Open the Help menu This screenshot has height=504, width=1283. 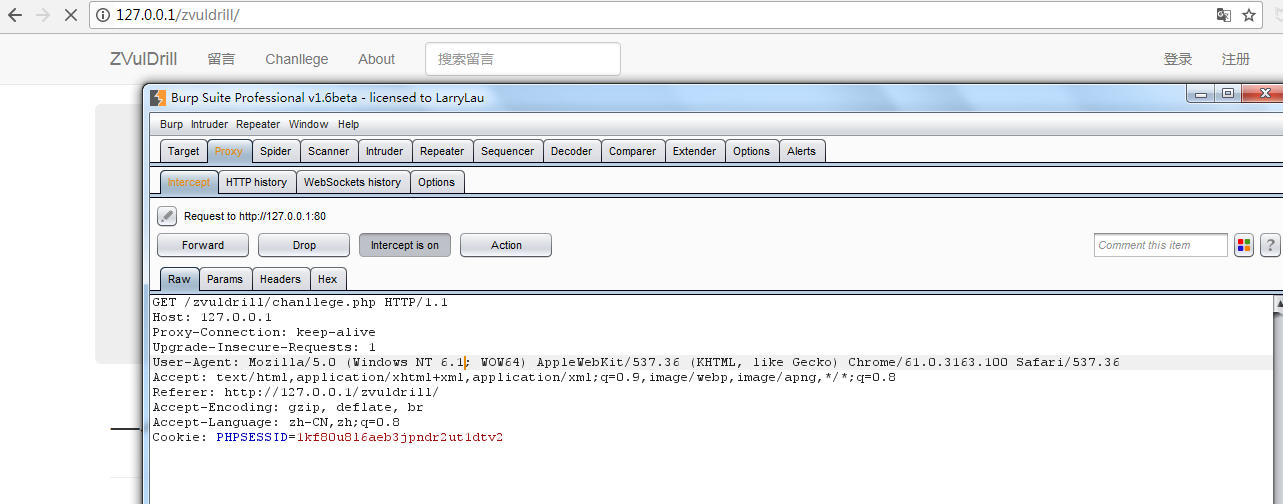click(x=348, y=124)
